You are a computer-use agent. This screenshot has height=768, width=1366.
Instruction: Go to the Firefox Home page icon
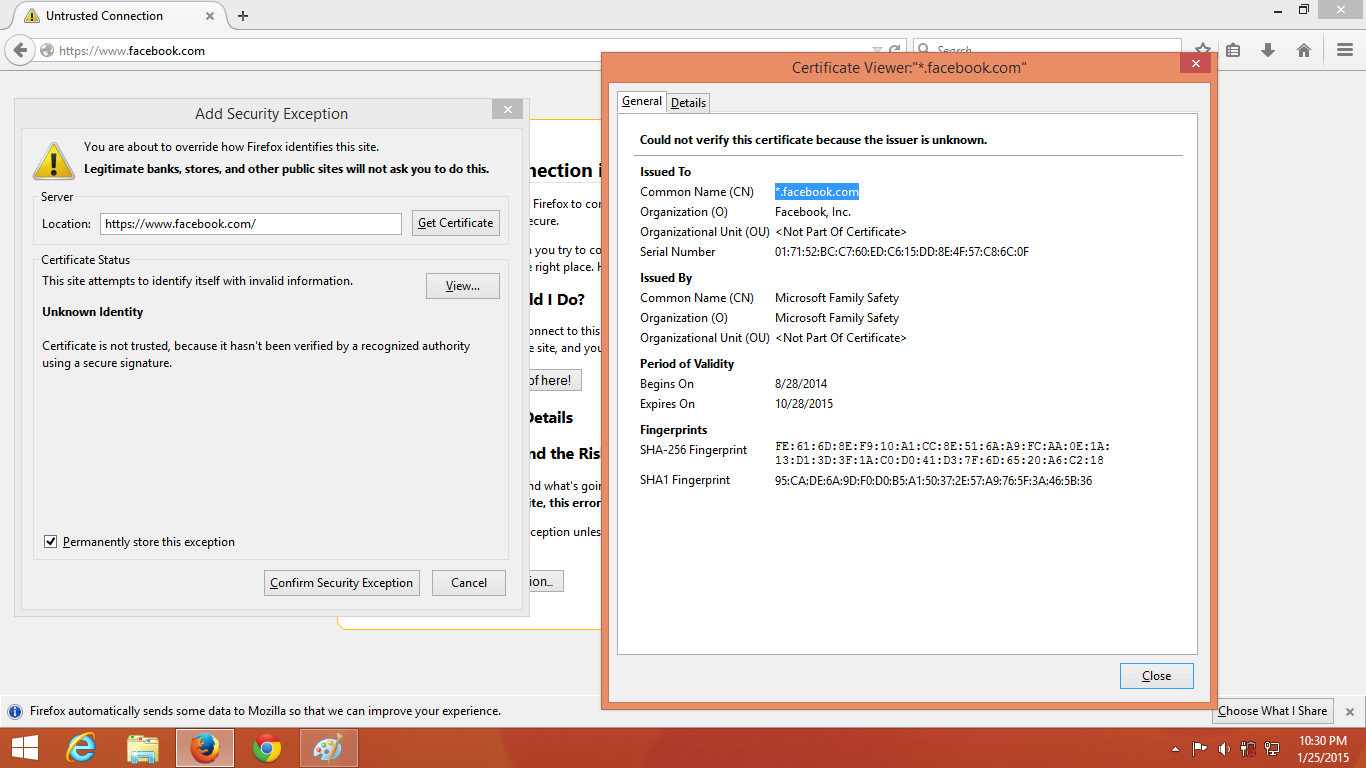[x=1304, y=50]
